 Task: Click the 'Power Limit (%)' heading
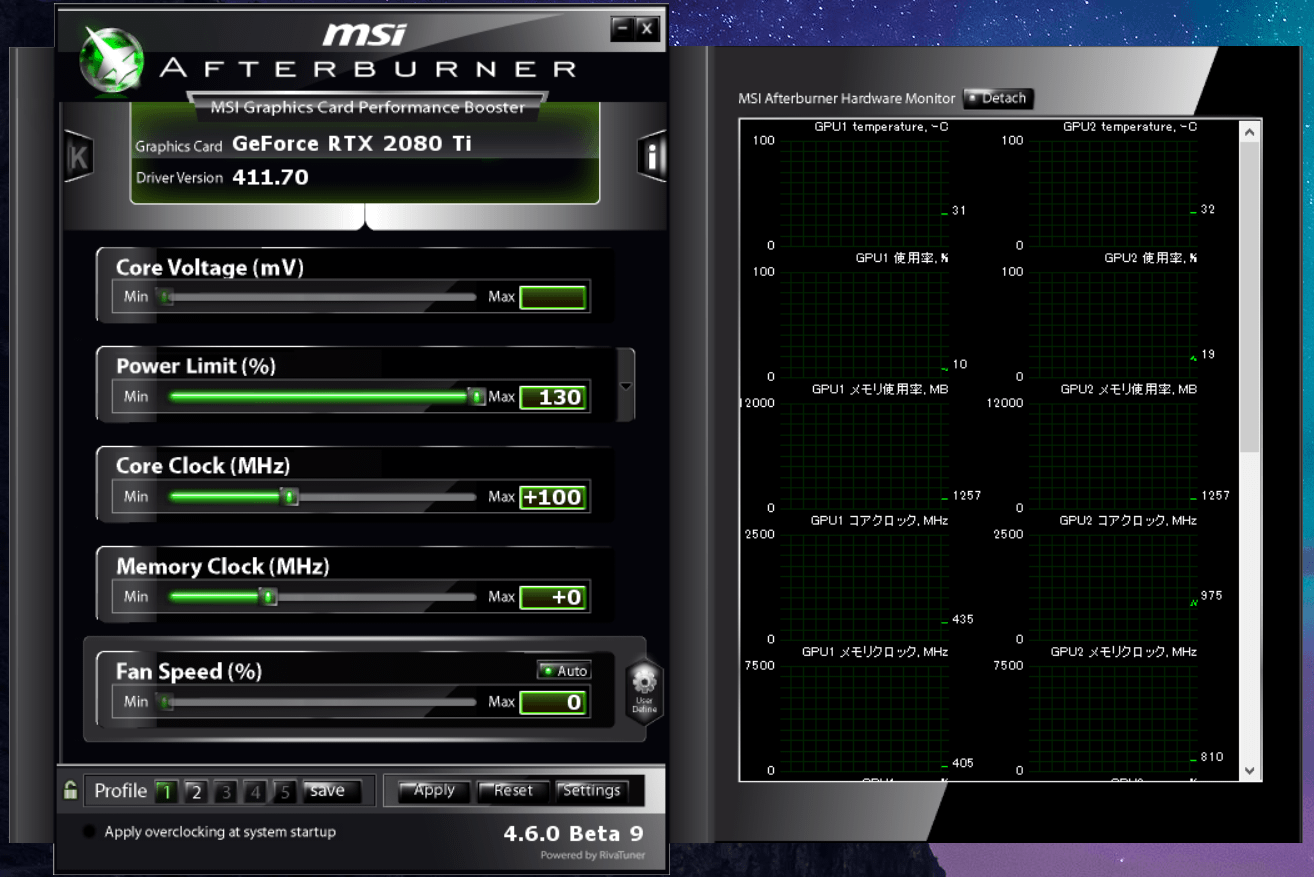[196, 366]
